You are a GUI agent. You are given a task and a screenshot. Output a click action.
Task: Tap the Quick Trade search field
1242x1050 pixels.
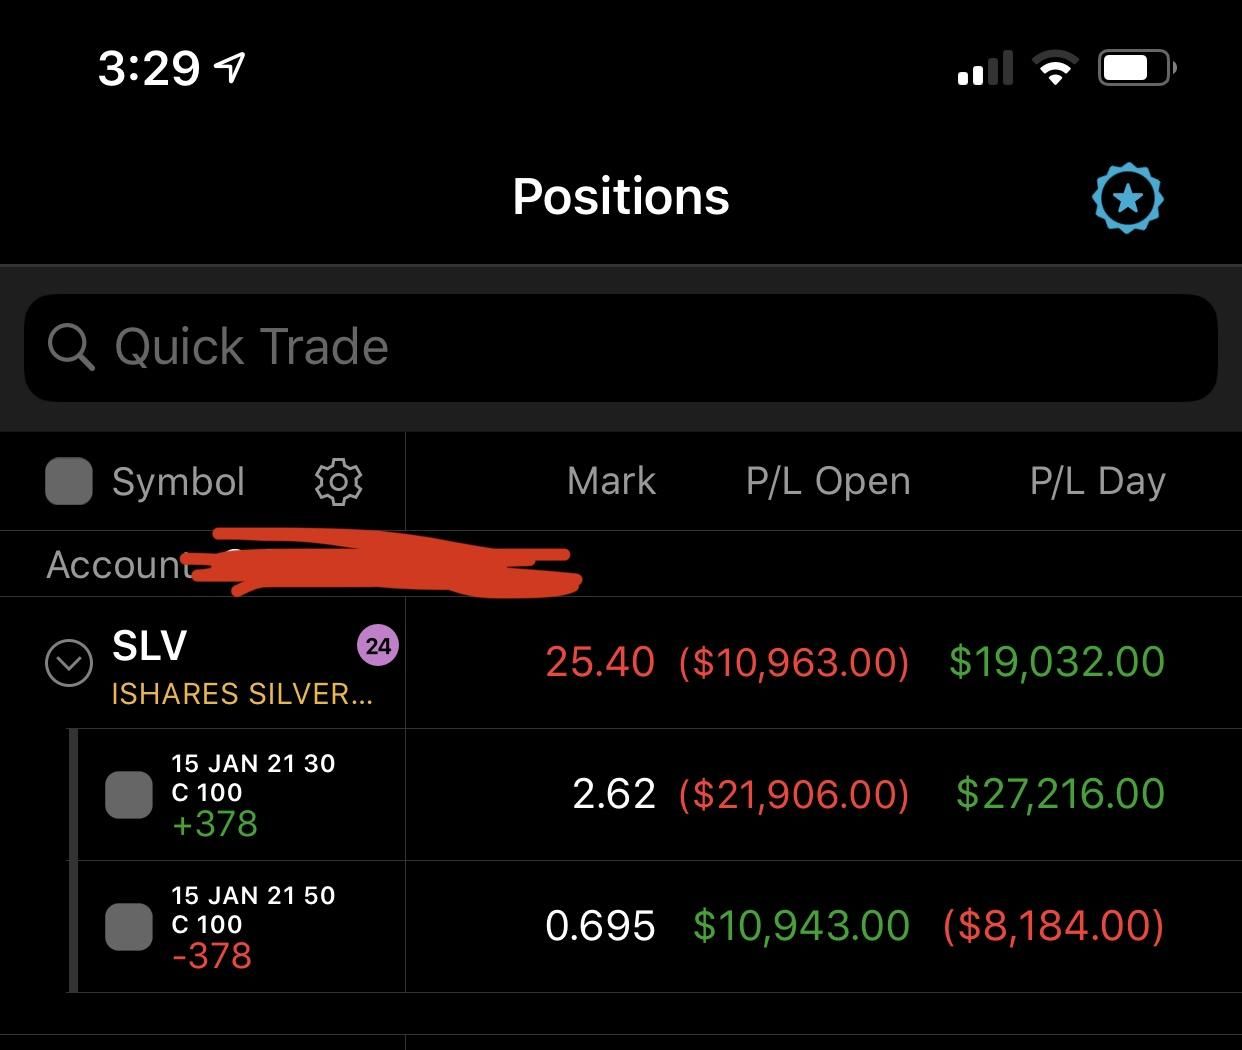coord(621,347)
